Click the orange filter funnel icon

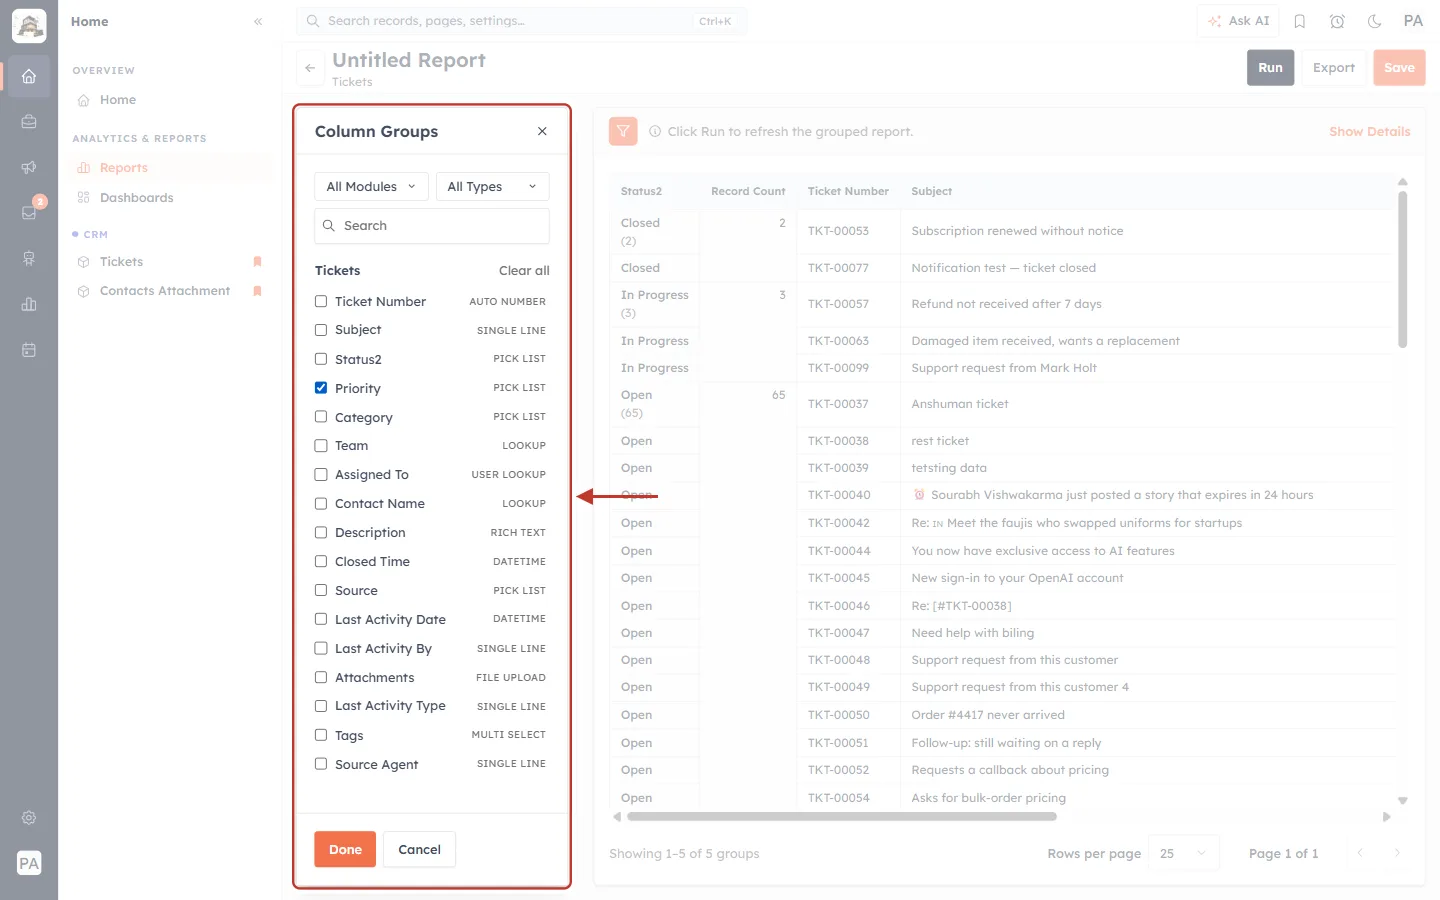point(623,131)
